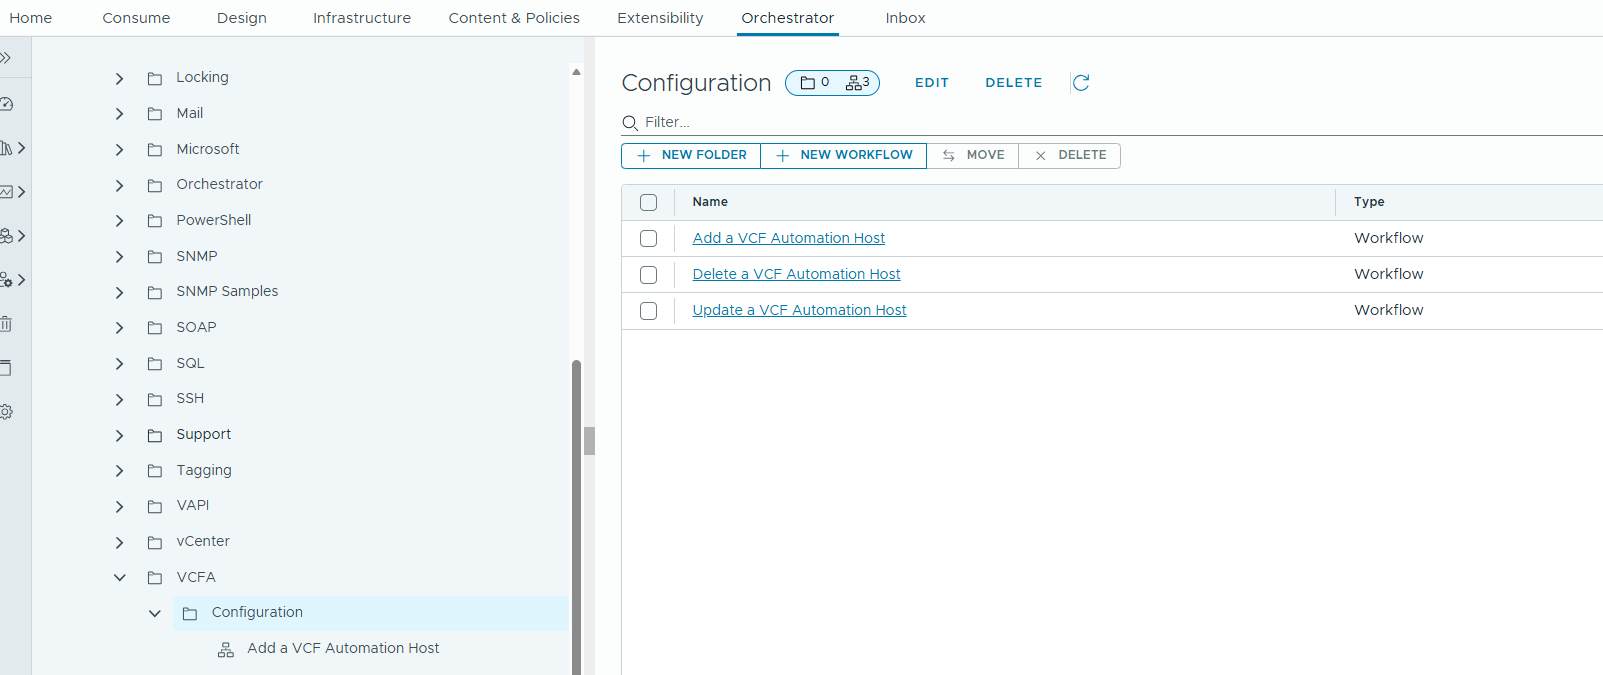Open the Library books icon in sidebar

point(7,148)
